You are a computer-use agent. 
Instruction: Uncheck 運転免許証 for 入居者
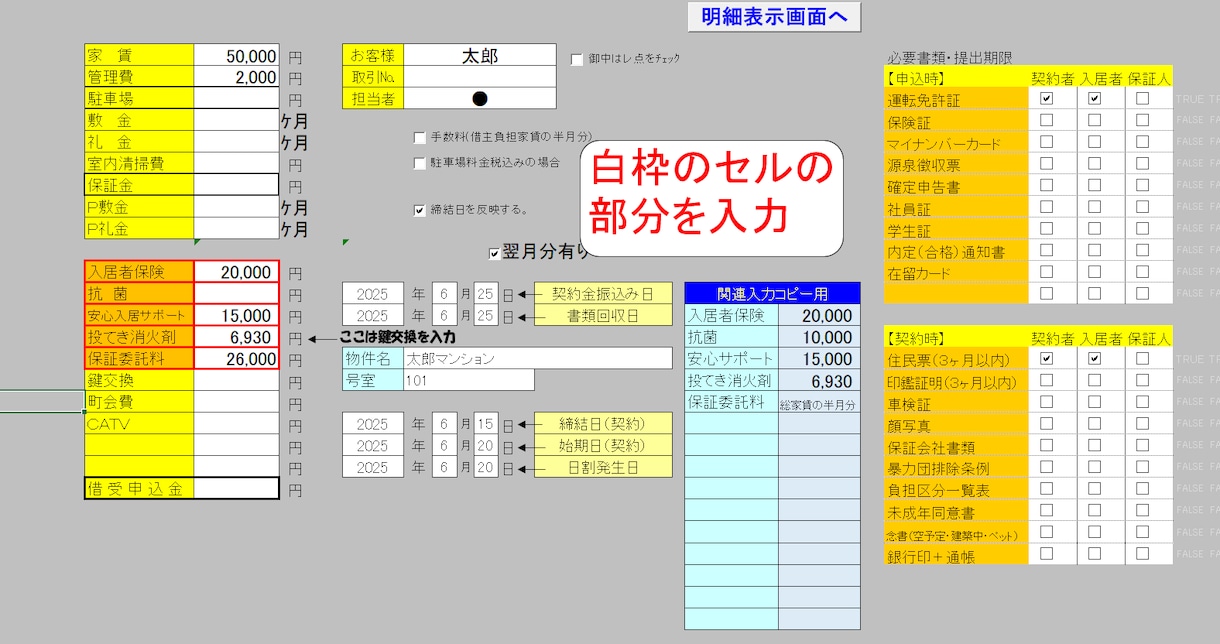(x=1094, y=98)
